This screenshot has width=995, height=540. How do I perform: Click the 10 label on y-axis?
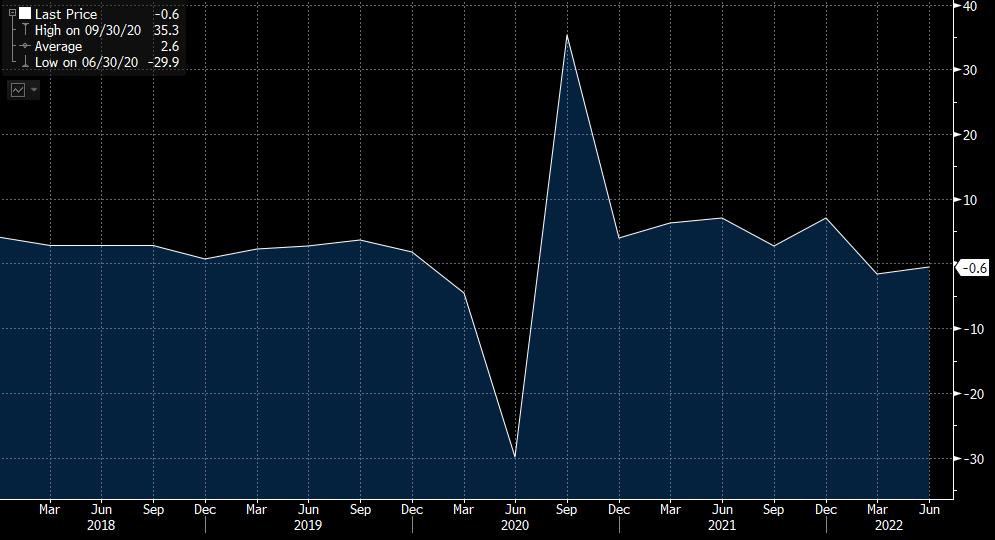point(970,200)
